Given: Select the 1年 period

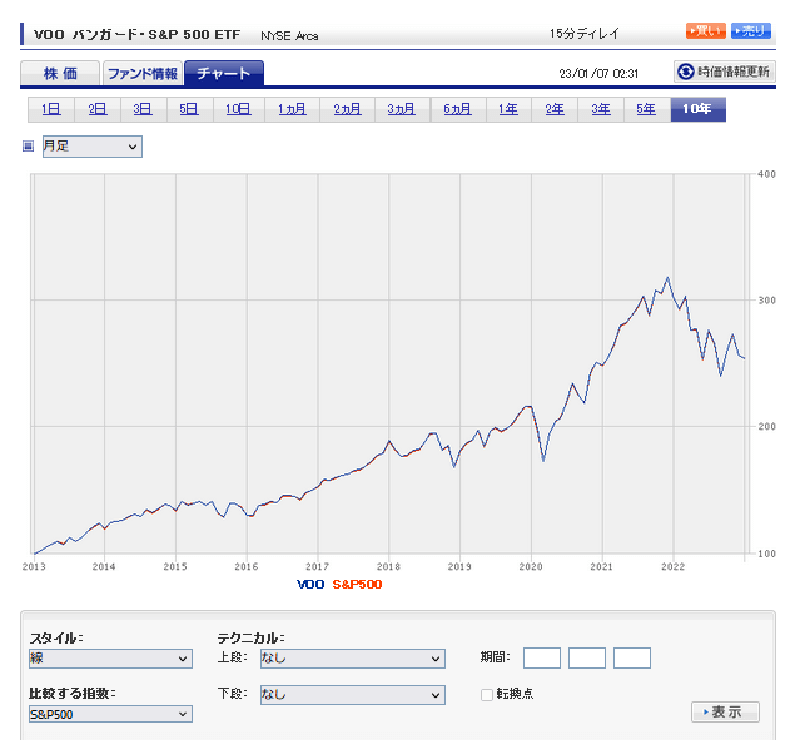Looking at the screenshot, I should [508, 109].
